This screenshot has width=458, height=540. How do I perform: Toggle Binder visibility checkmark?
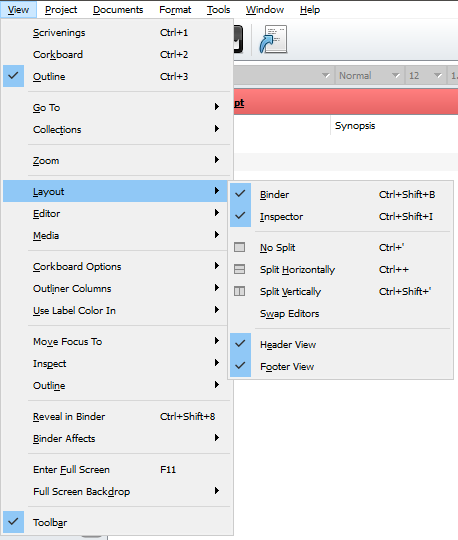[x=240, y=194]
